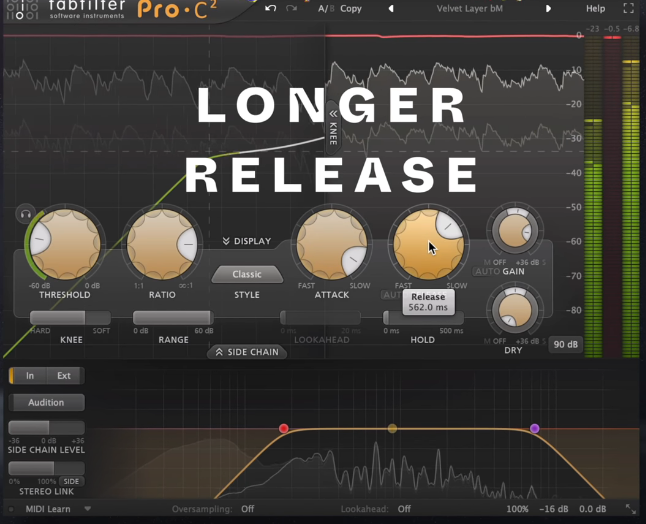Toggle the SIDE stereo link mode button
This screenshot has height=524, width=646.
[71, 481]
